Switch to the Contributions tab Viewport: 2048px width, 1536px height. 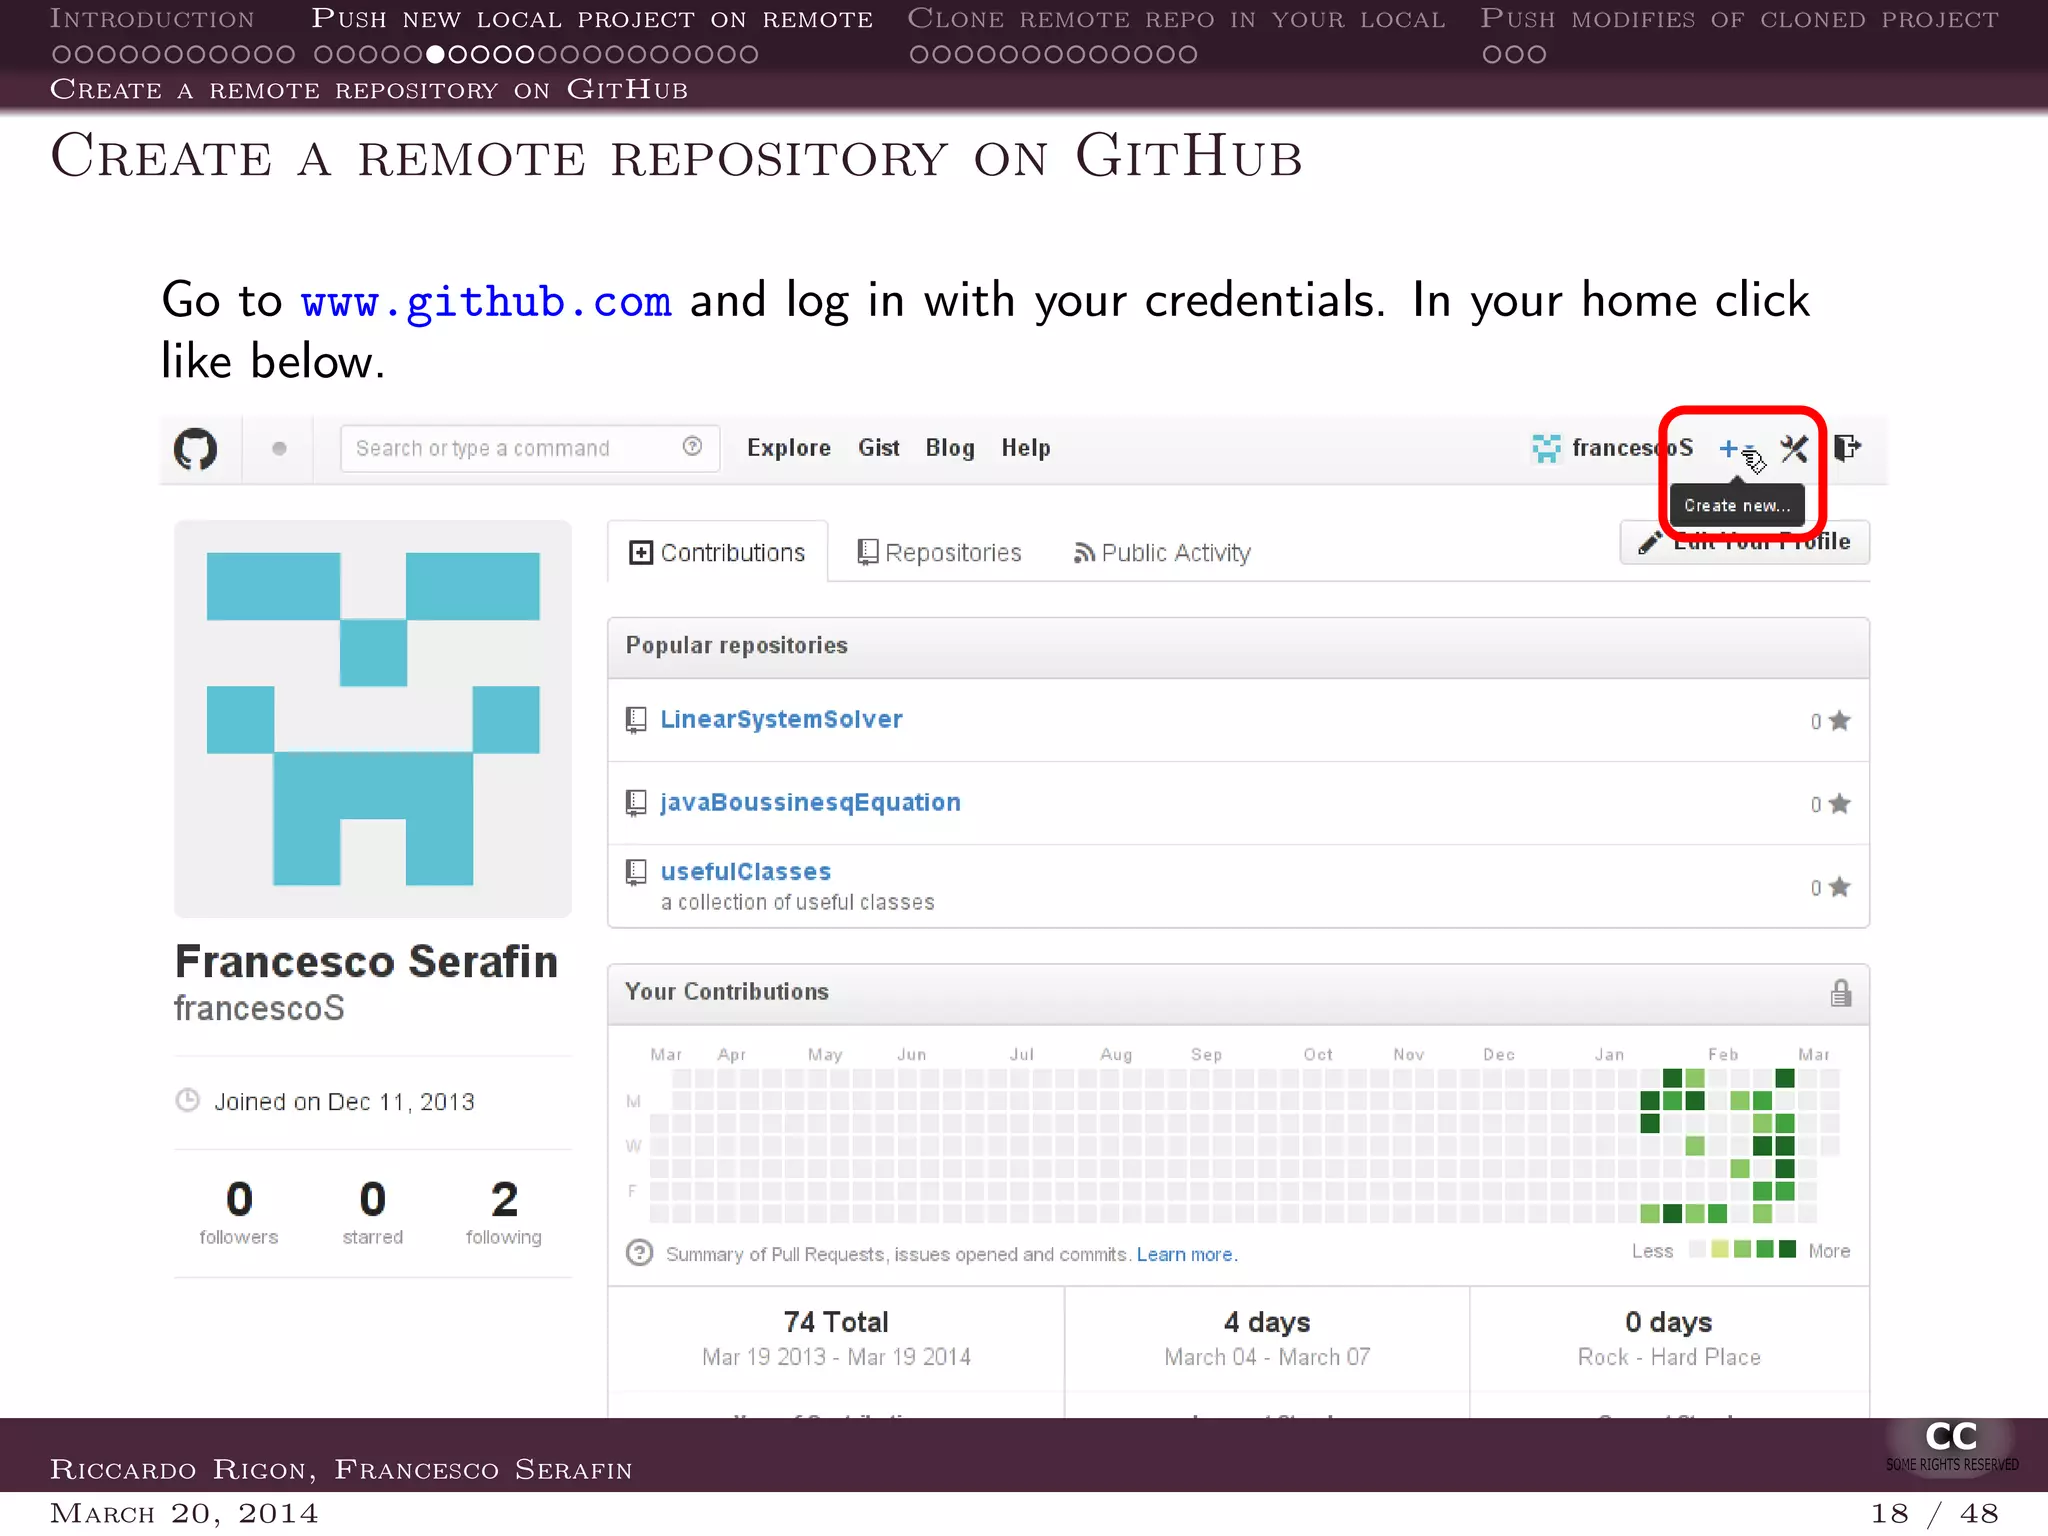tap(718, 552)
